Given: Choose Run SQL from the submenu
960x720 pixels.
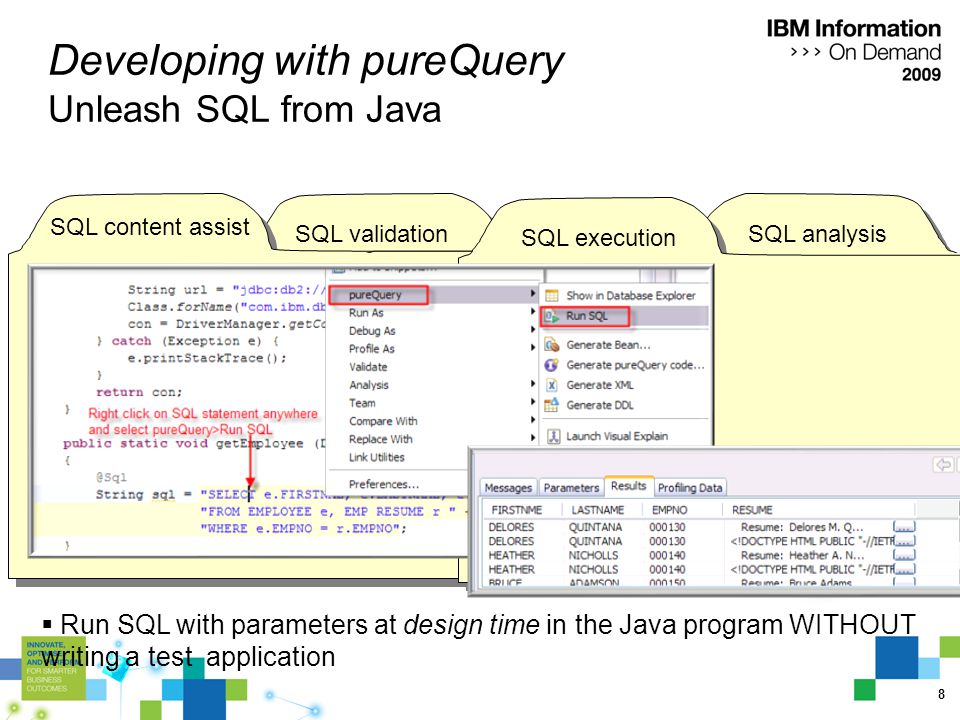Looking at the screenshot, I should (x=587, y=316).
